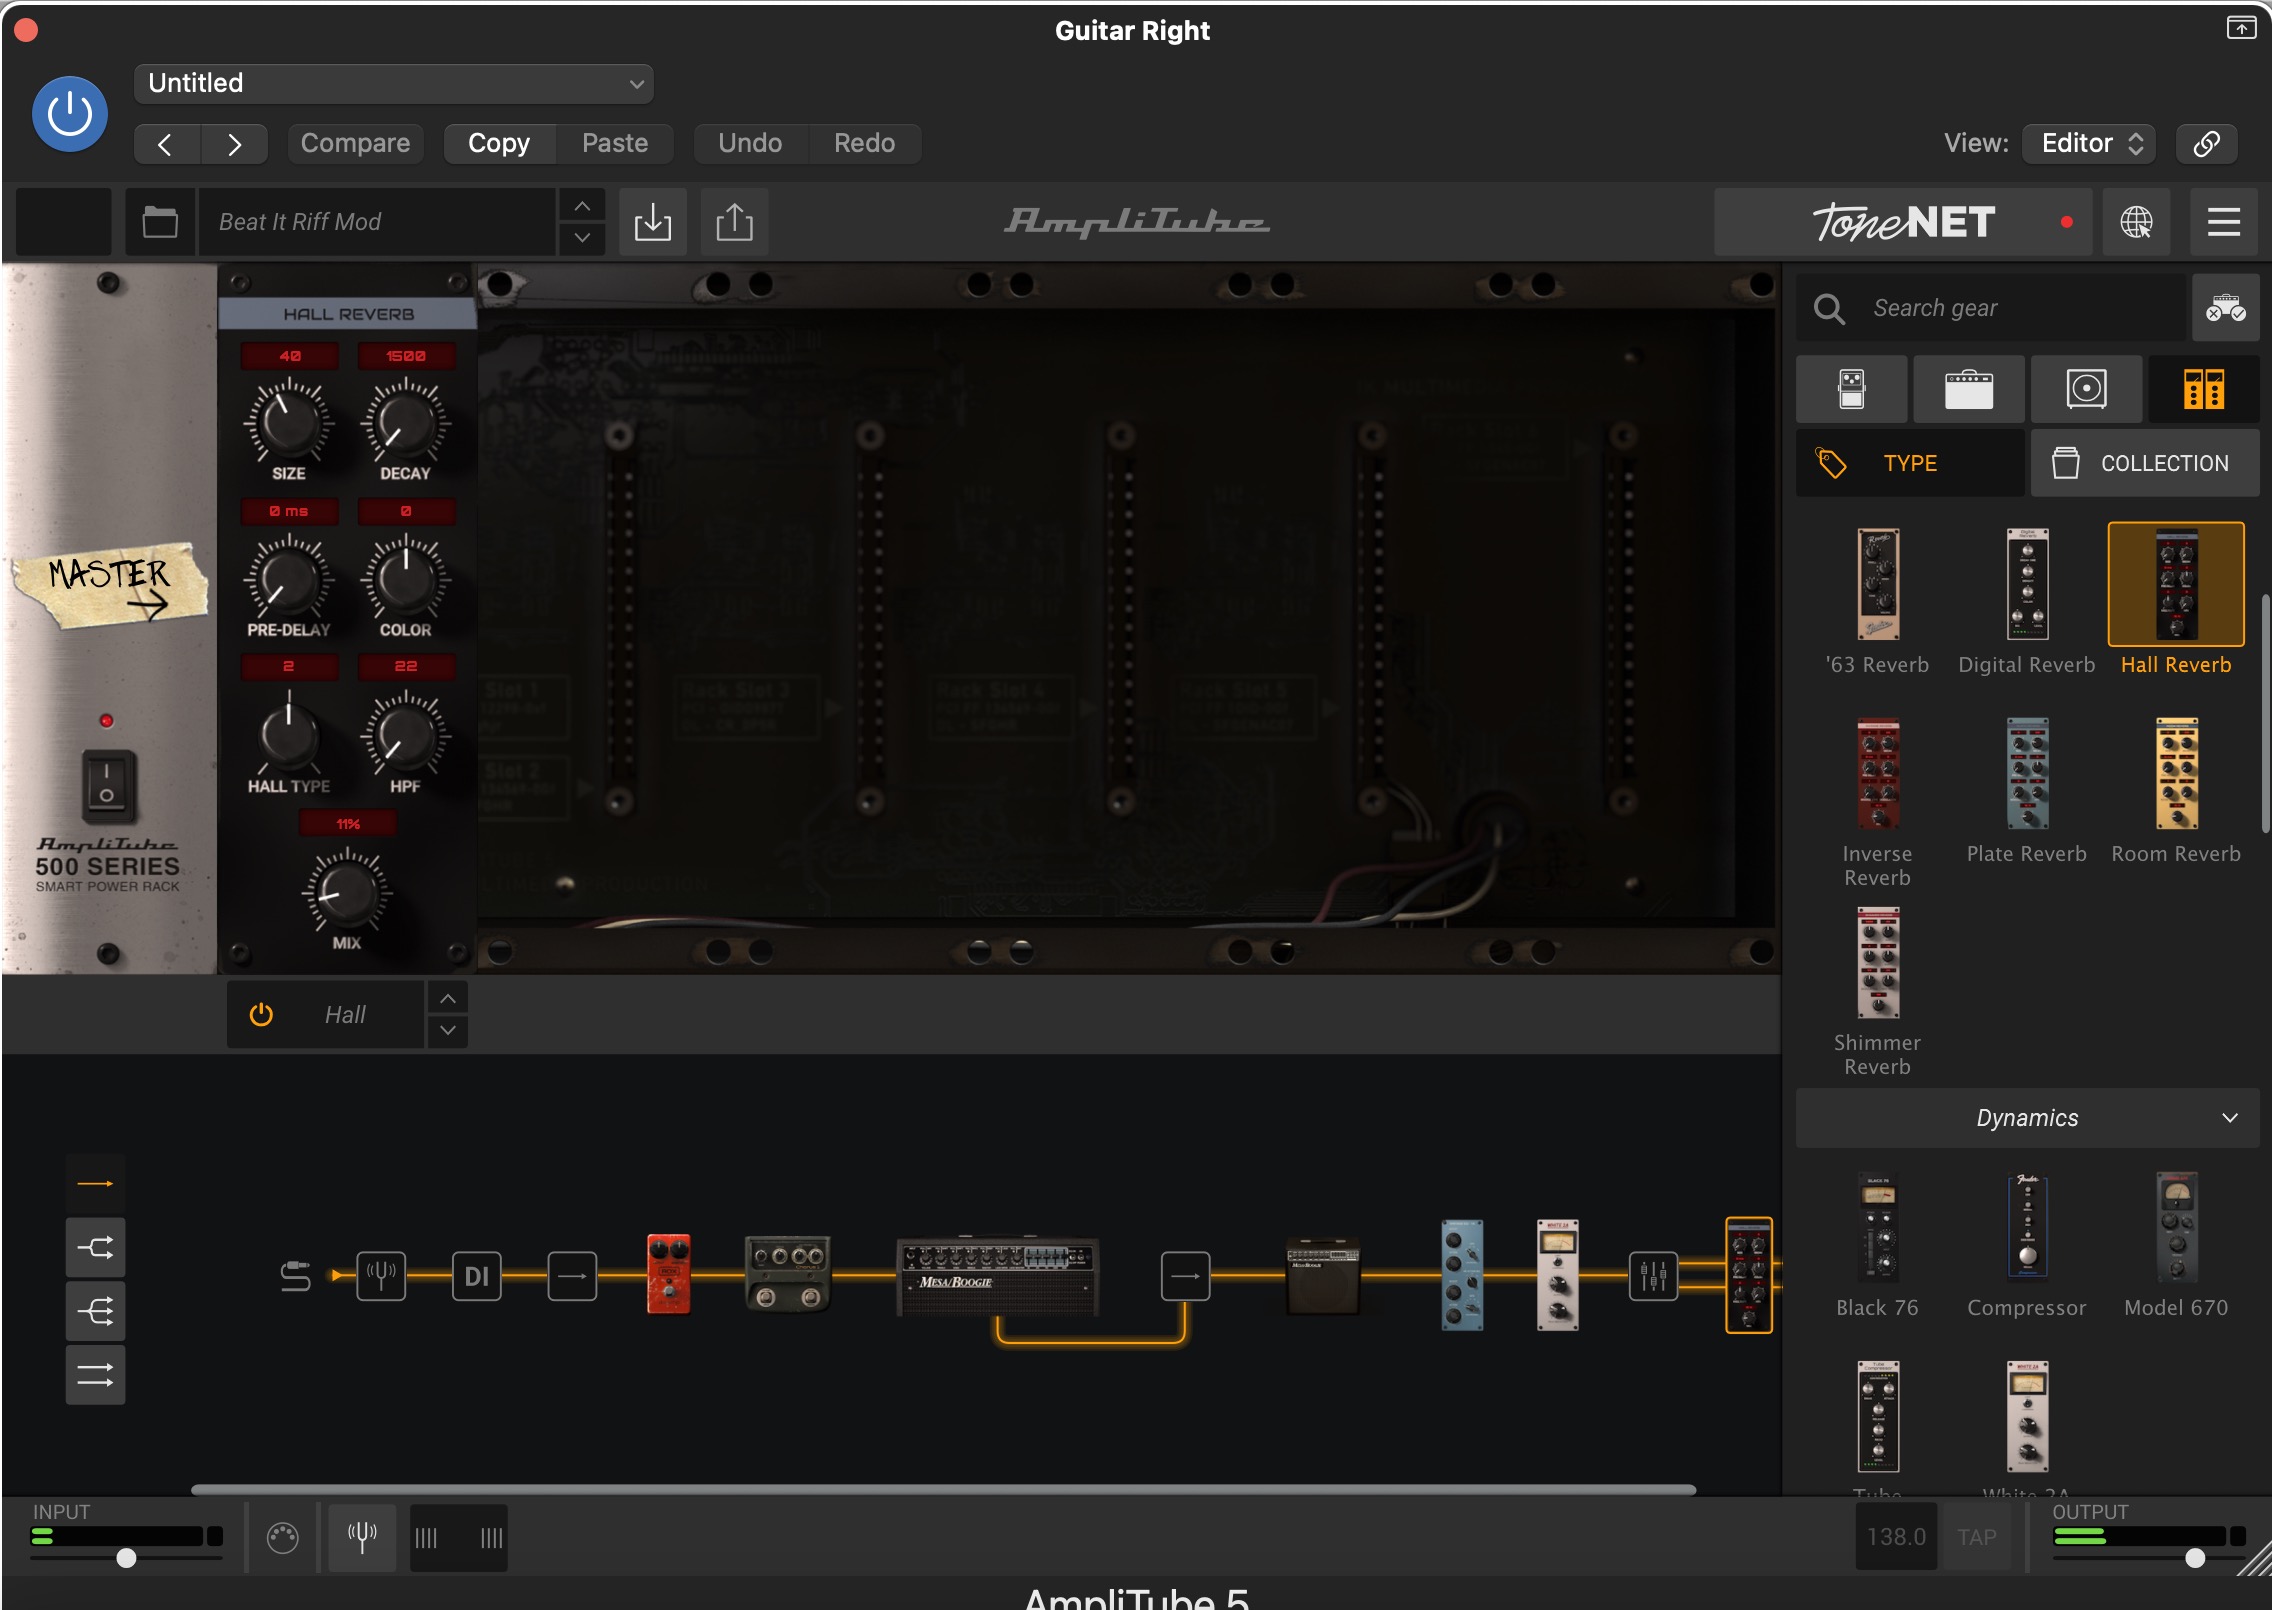Choose the three-way split chain routing
2272x1610 pixels.
coord(96,1311)
